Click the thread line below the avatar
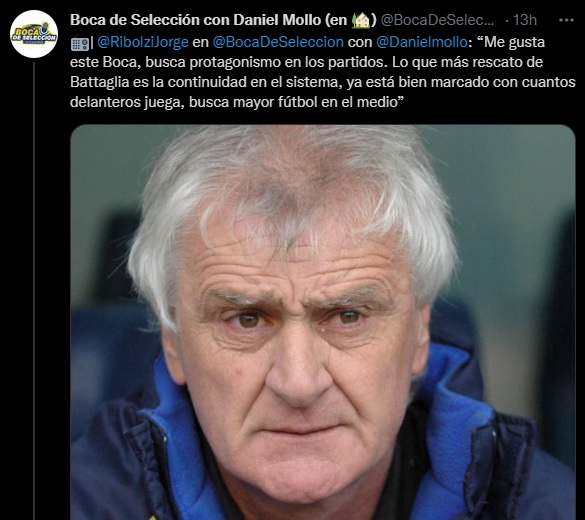Screen dimensions: 585x520 (x=34, y=291)
